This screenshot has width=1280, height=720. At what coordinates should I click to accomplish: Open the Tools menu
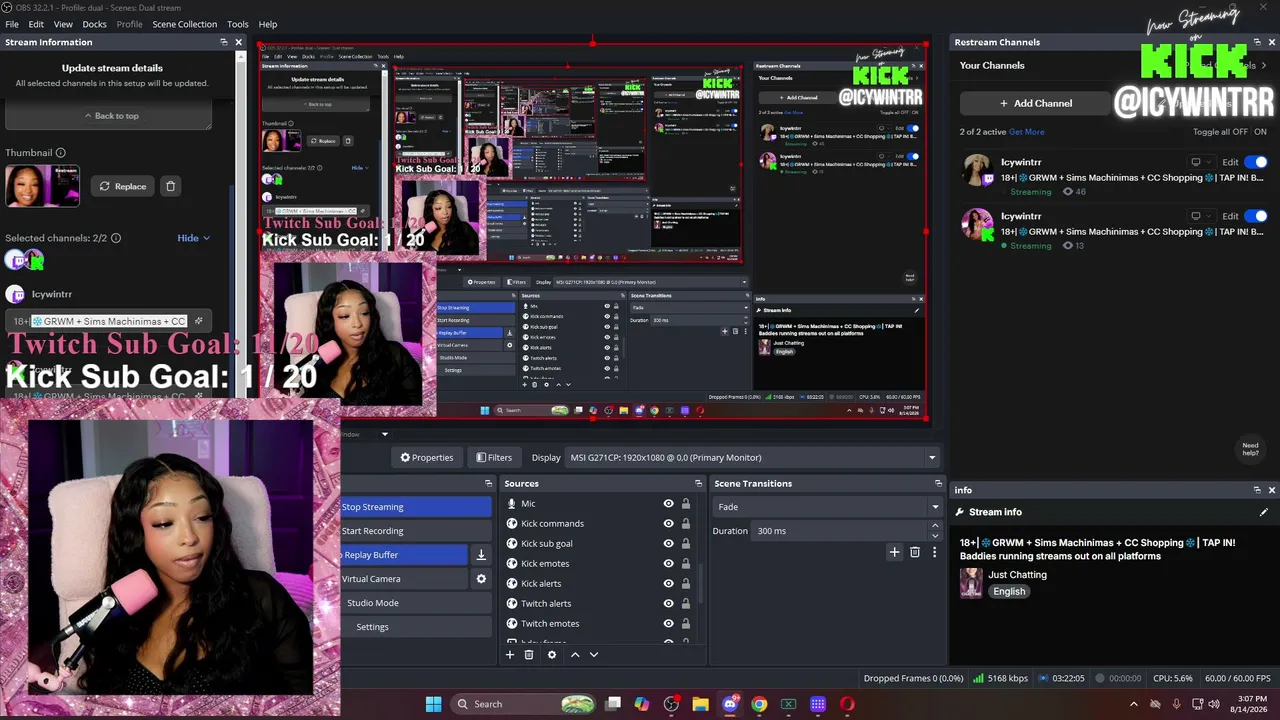[238, 24]
